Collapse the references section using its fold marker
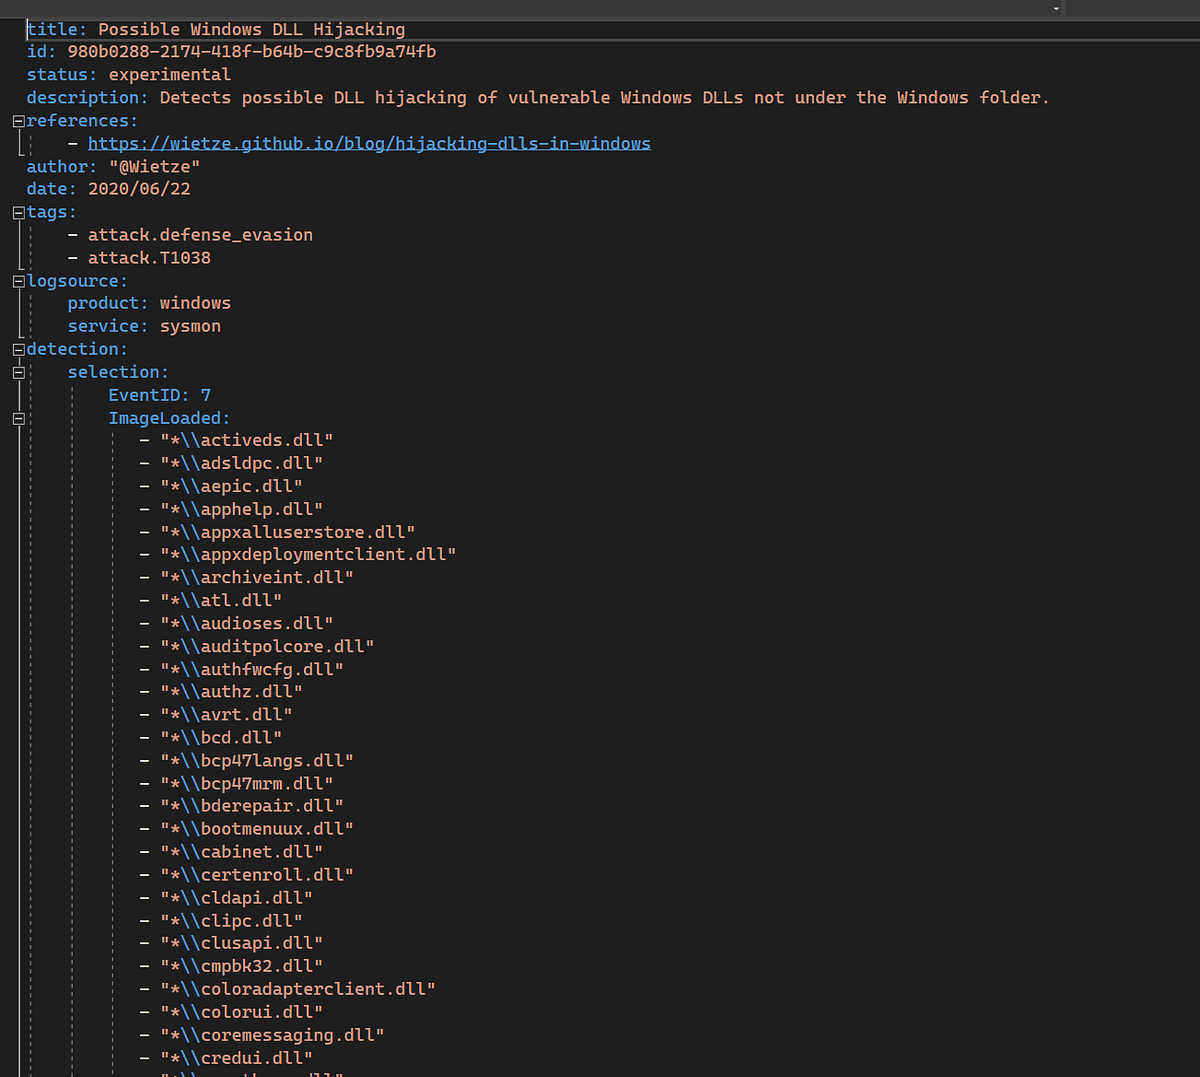 (17, 120)
